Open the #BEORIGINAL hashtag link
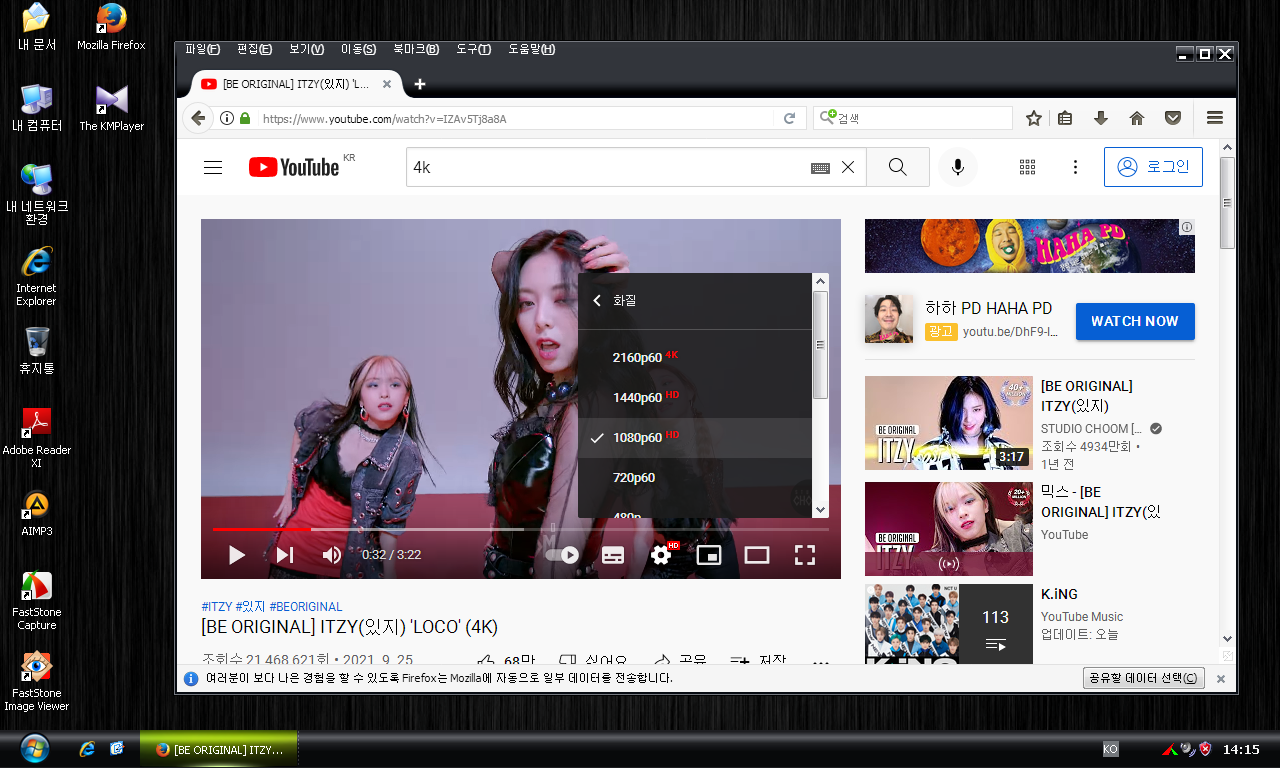Screen dimensions: 1280x768 (306, 607)
